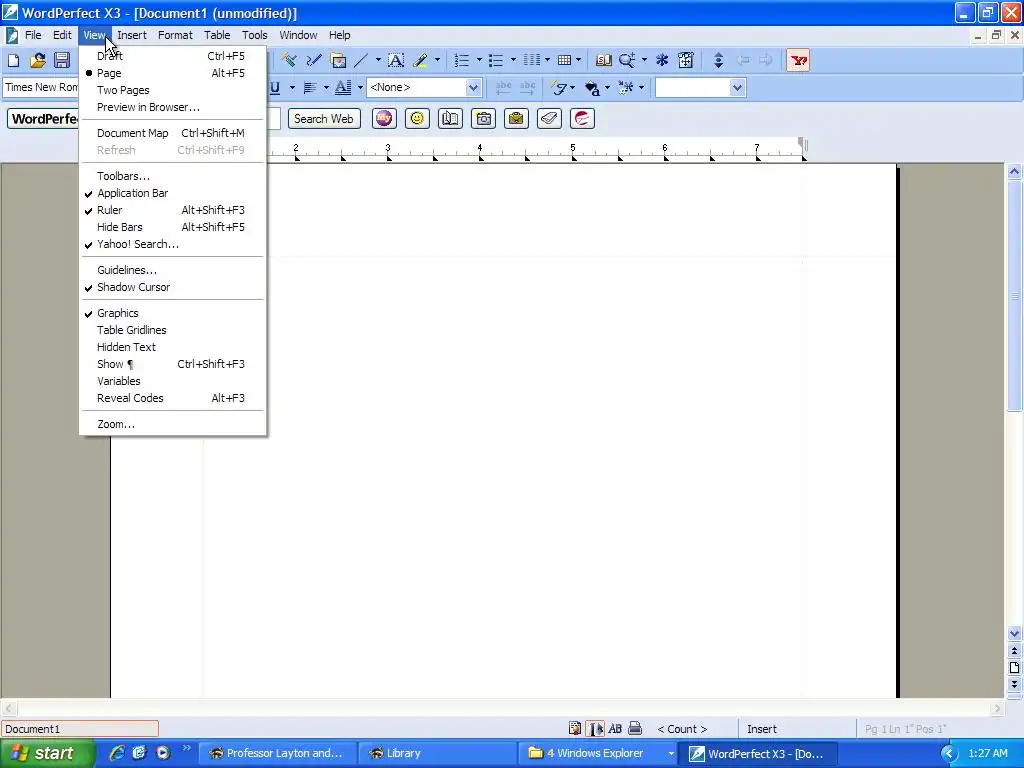The height and width of the screenshot is (768, 1024).
Task: Click the printer icon in application bar
Action: [635, 728]
